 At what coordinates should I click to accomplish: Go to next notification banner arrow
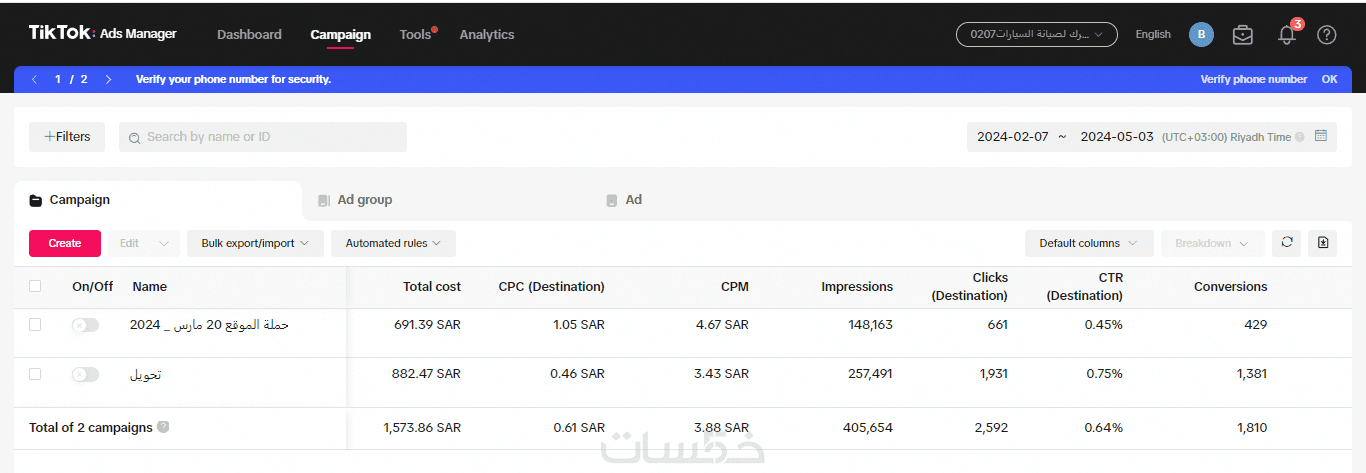(x=108, y=79)
